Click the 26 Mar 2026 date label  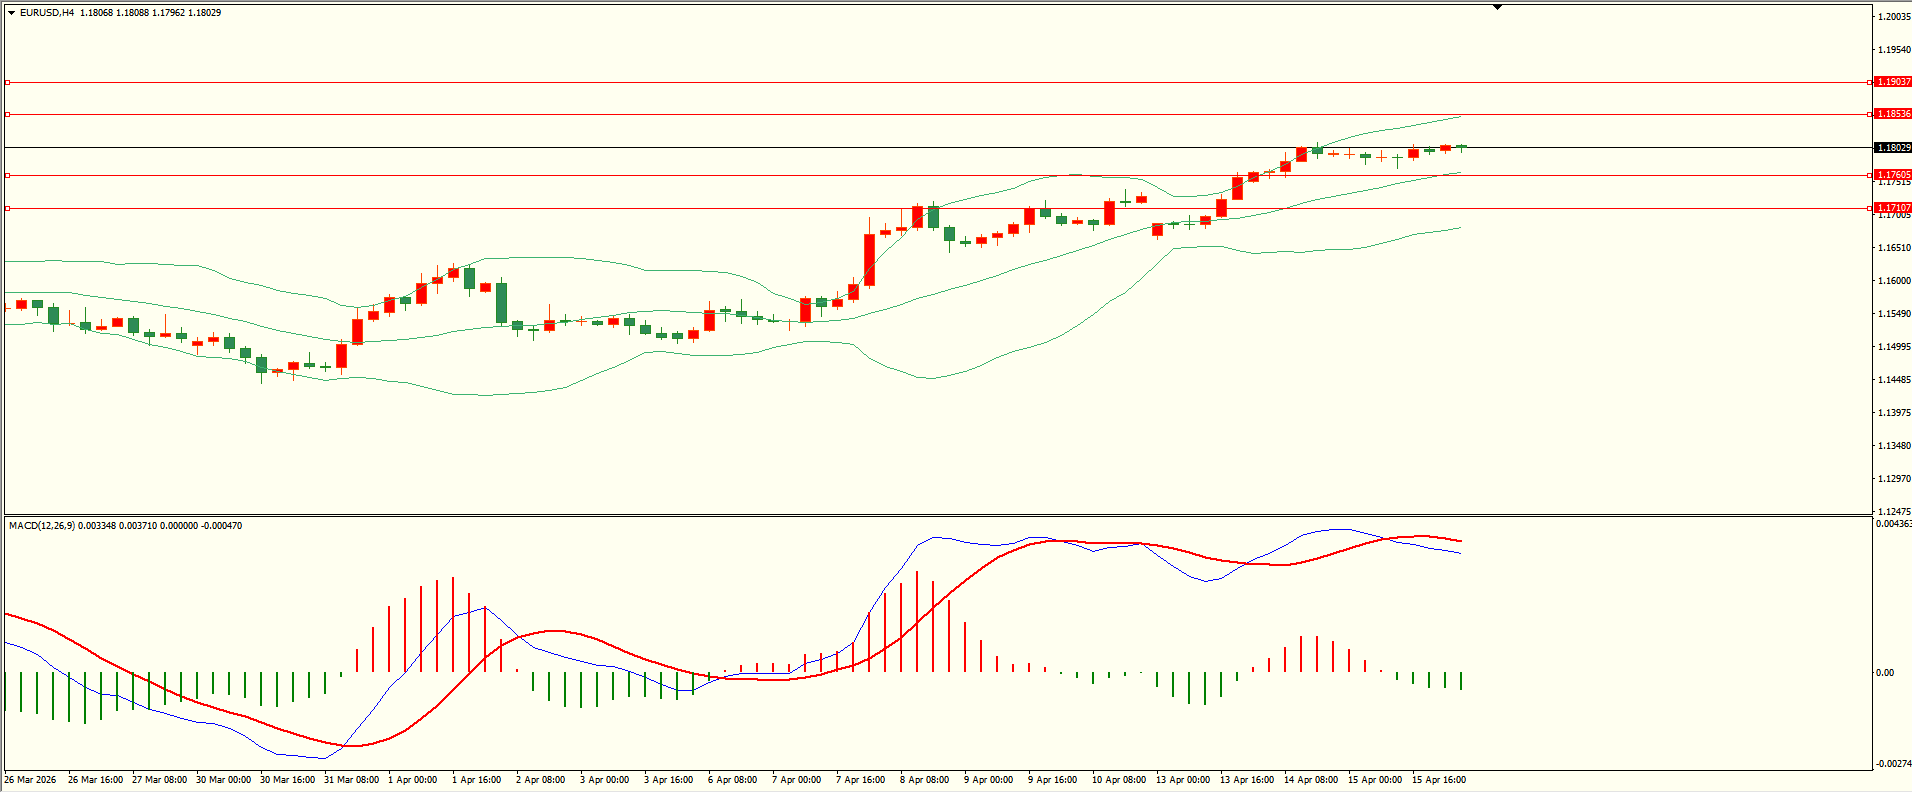pyautogui.click(x=30, y=780)
